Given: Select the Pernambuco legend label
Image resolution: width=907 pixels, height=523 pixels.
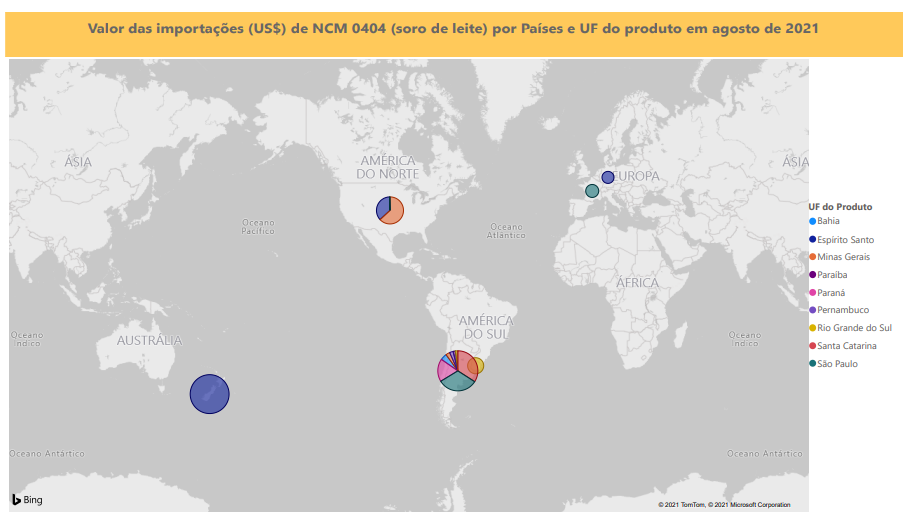Looking at the screenshot, I should click(x=843, y=310).
